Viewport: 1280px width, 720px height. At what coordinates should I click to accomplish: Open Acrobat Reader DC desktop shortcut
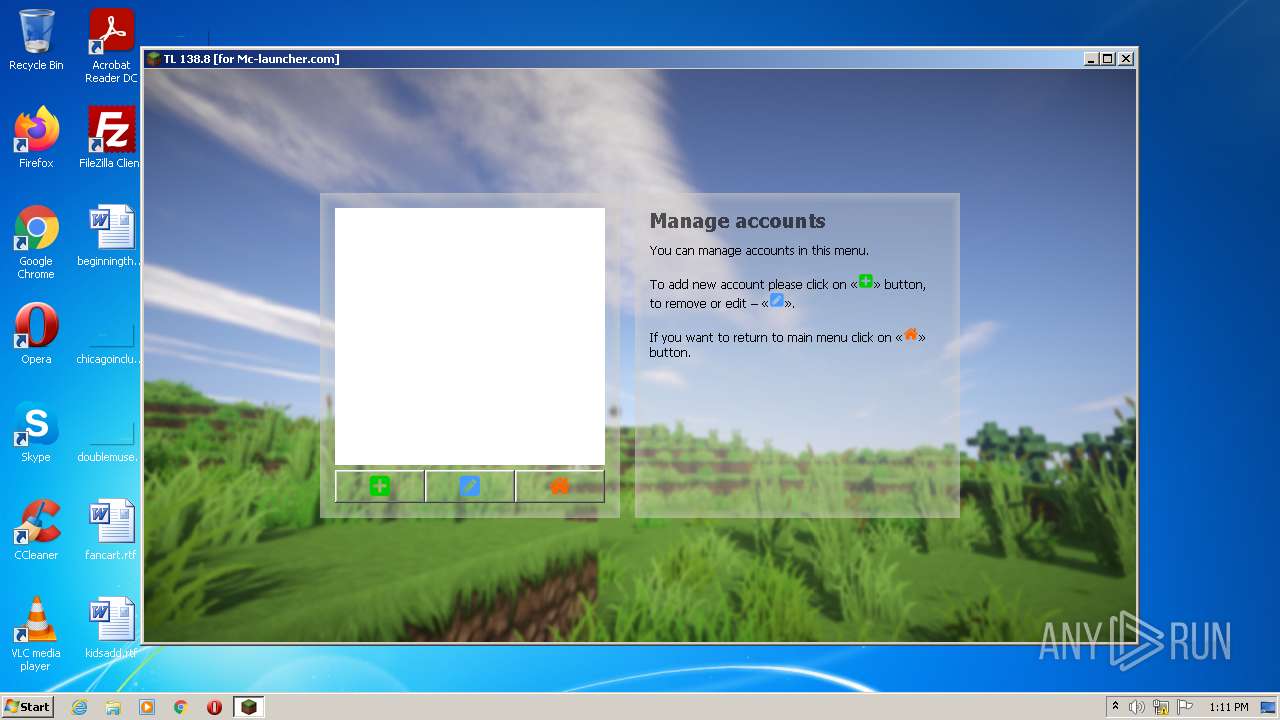click(111, 46)
